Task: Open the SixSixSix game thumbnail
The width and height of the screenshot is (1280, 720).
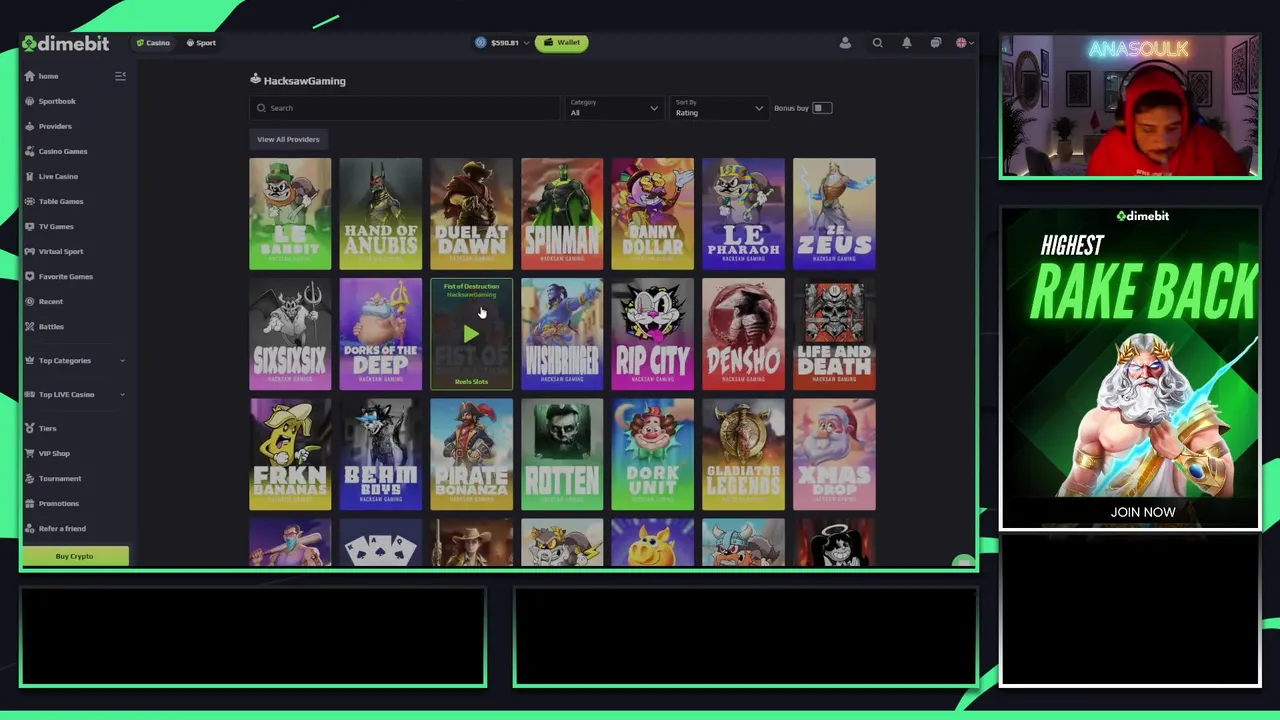Action: [x=290, y=334]
